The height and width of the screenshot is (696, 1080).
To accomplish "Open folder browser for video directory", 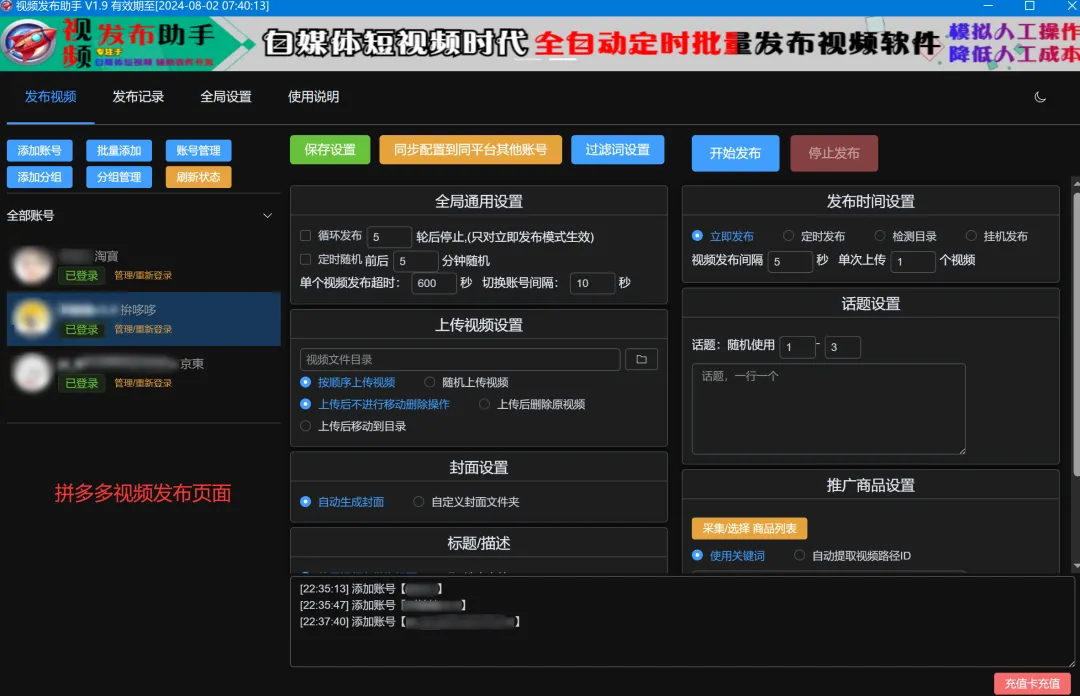I will click(641, 359).
